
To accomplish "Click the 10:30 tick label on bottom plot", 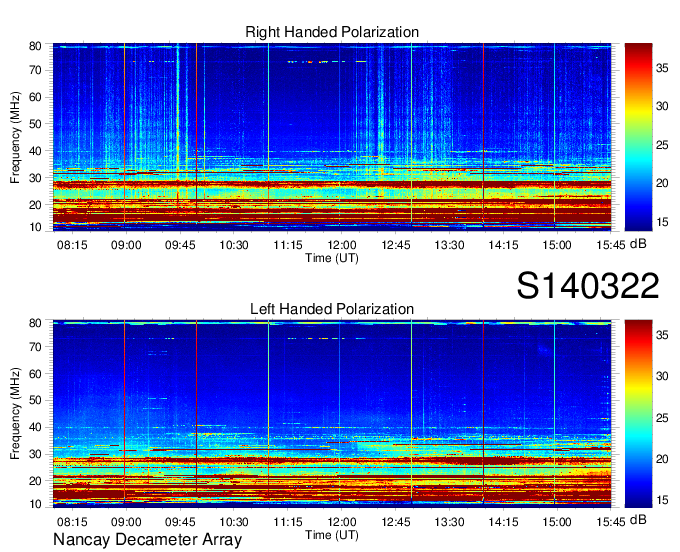I will coord(234,522).
